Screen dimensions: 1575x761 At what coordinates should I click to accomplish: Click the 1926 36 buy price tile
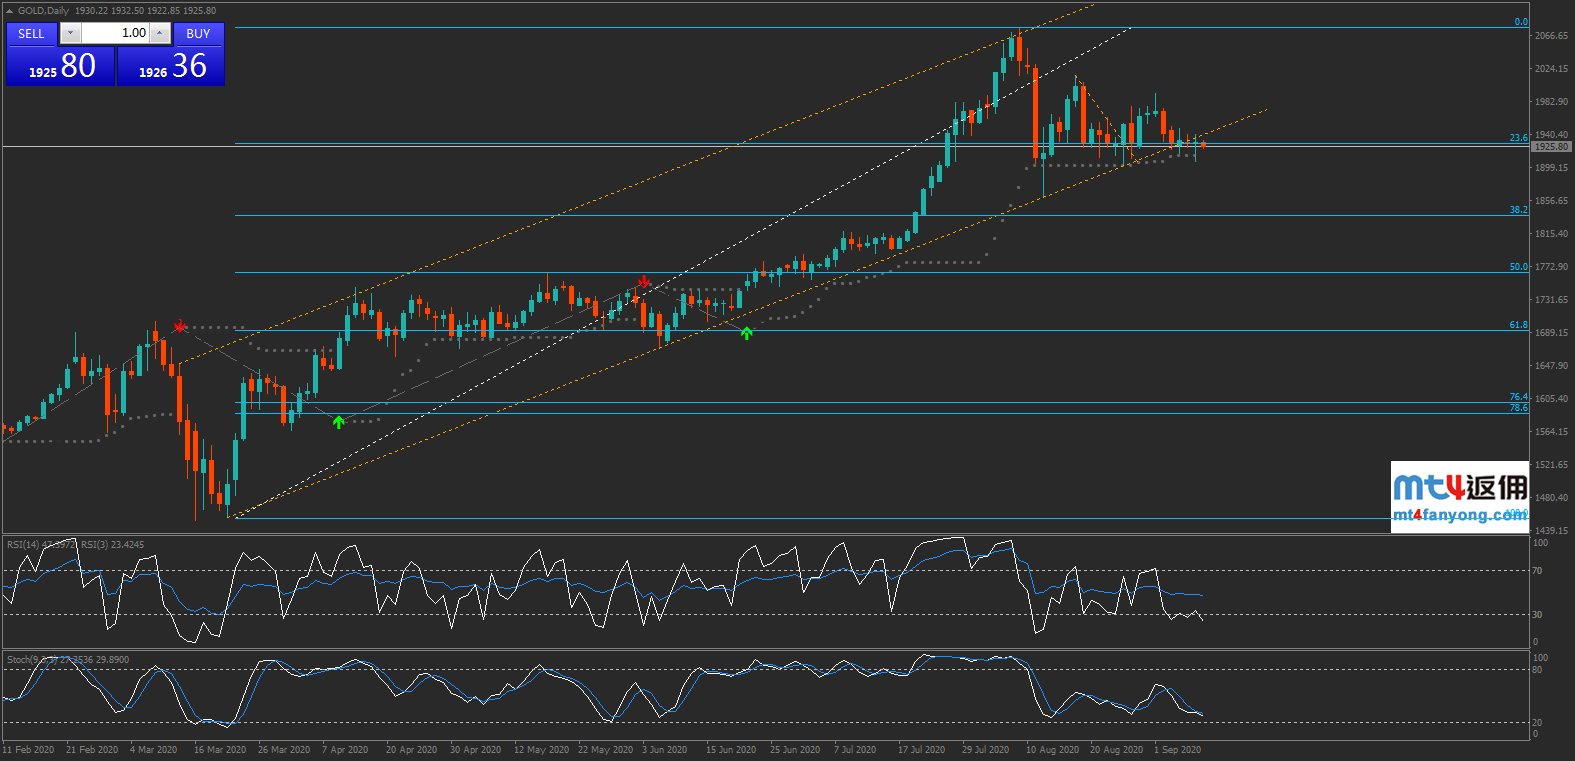[171, 66]
